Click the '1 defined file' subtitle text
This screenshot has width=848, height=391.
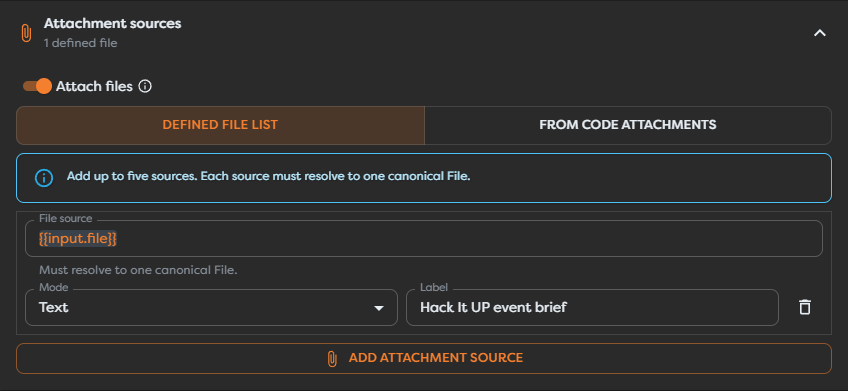(x=81, y=43)
